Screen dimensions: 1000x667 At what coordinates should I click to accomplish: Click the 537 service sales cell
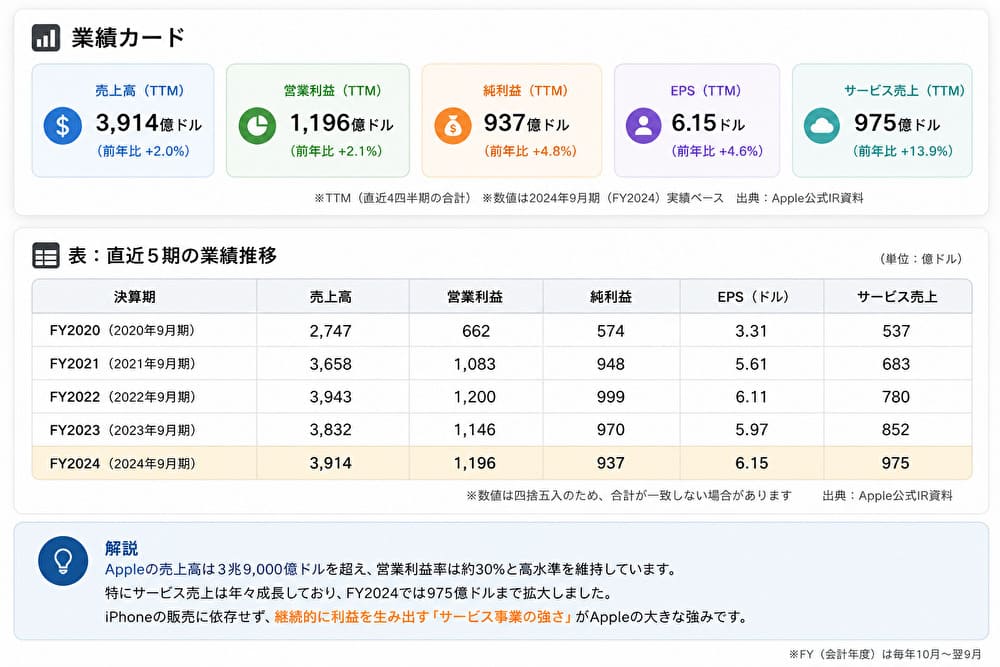pos(896,331)
